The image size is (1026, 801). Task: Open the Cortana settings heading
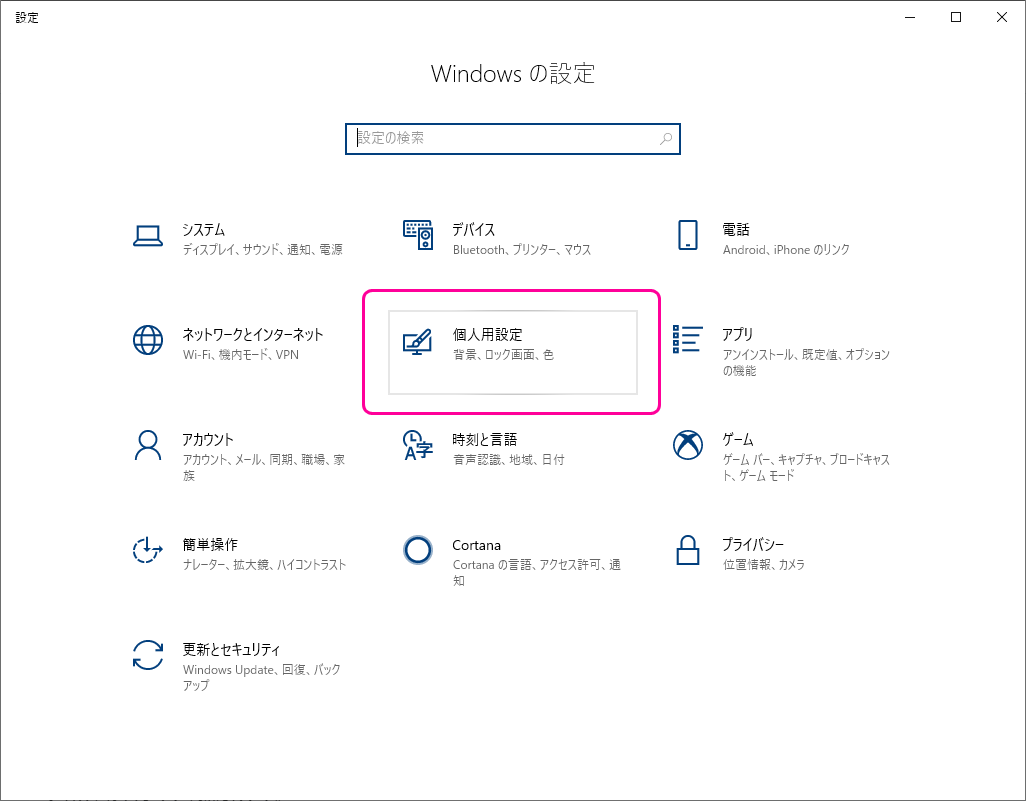point(476,545)
